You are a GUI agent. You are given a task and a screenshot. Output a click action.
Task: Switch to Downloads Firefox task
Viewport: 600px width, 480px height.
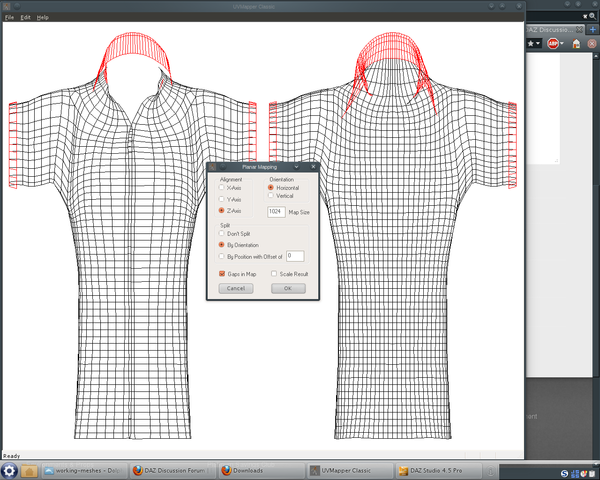[262, 470]
